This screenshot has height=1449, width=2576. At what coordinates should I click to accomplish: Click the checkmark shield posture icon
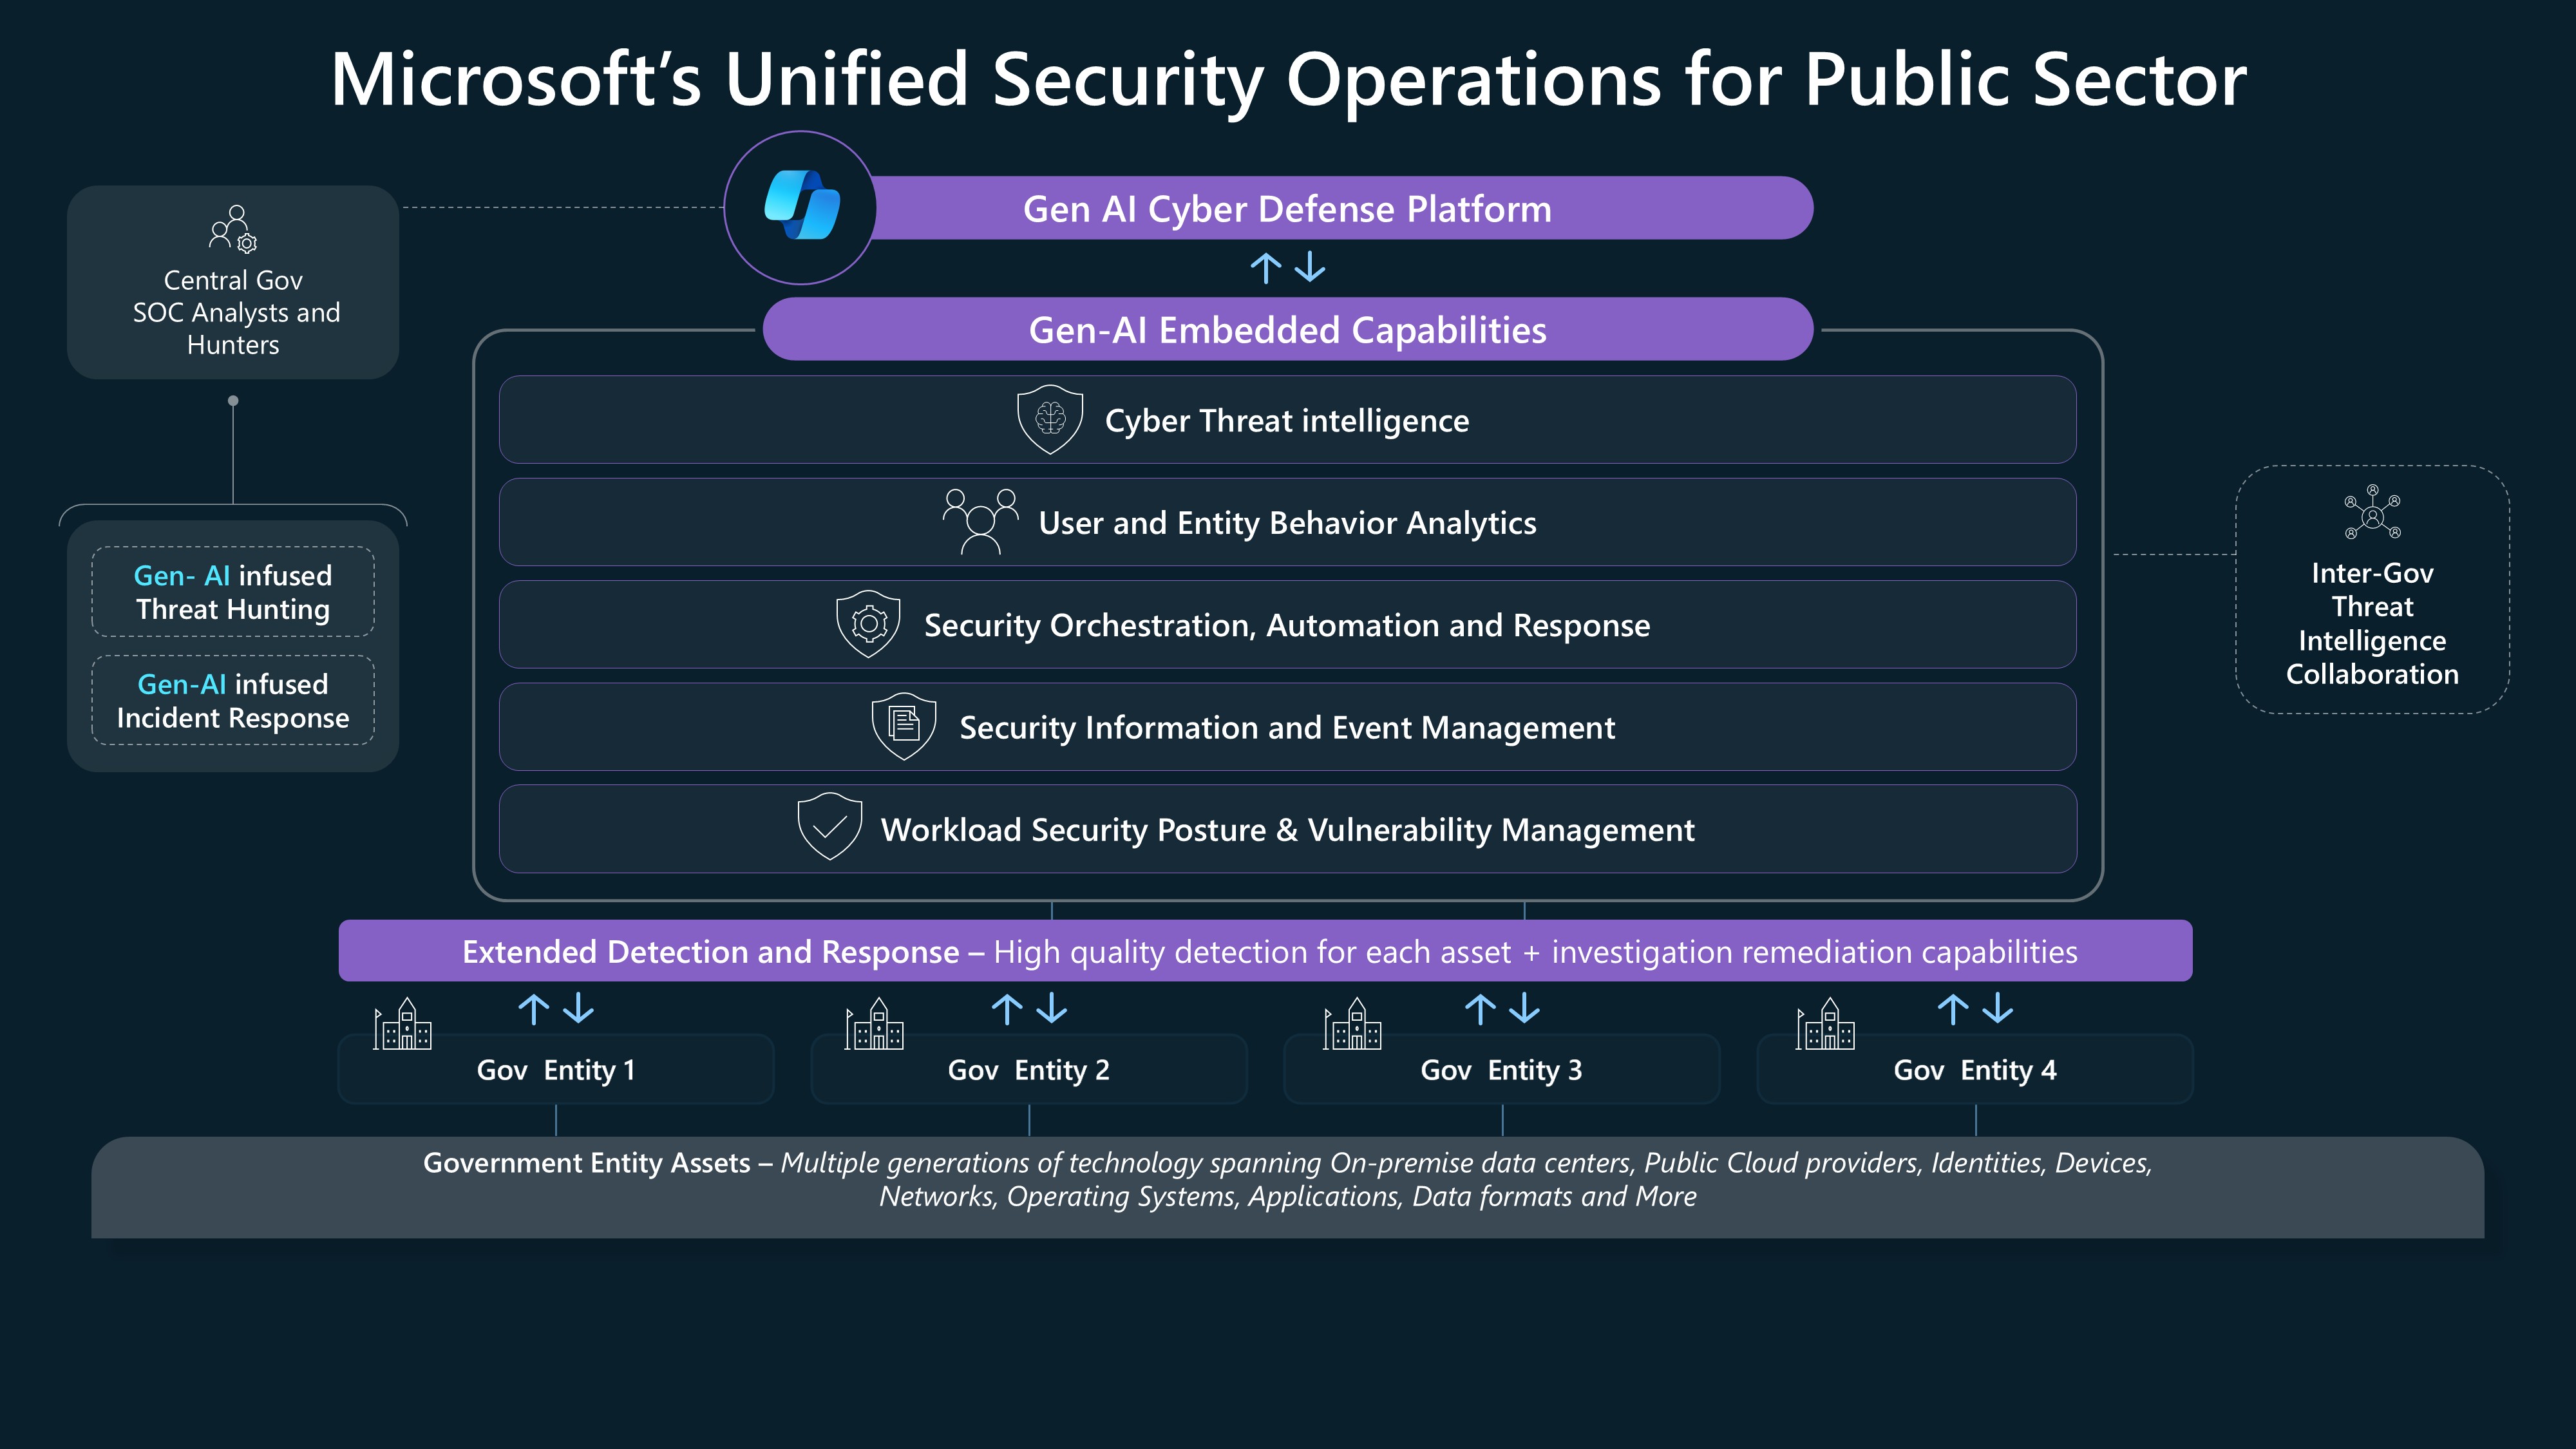tap(829, 826)
